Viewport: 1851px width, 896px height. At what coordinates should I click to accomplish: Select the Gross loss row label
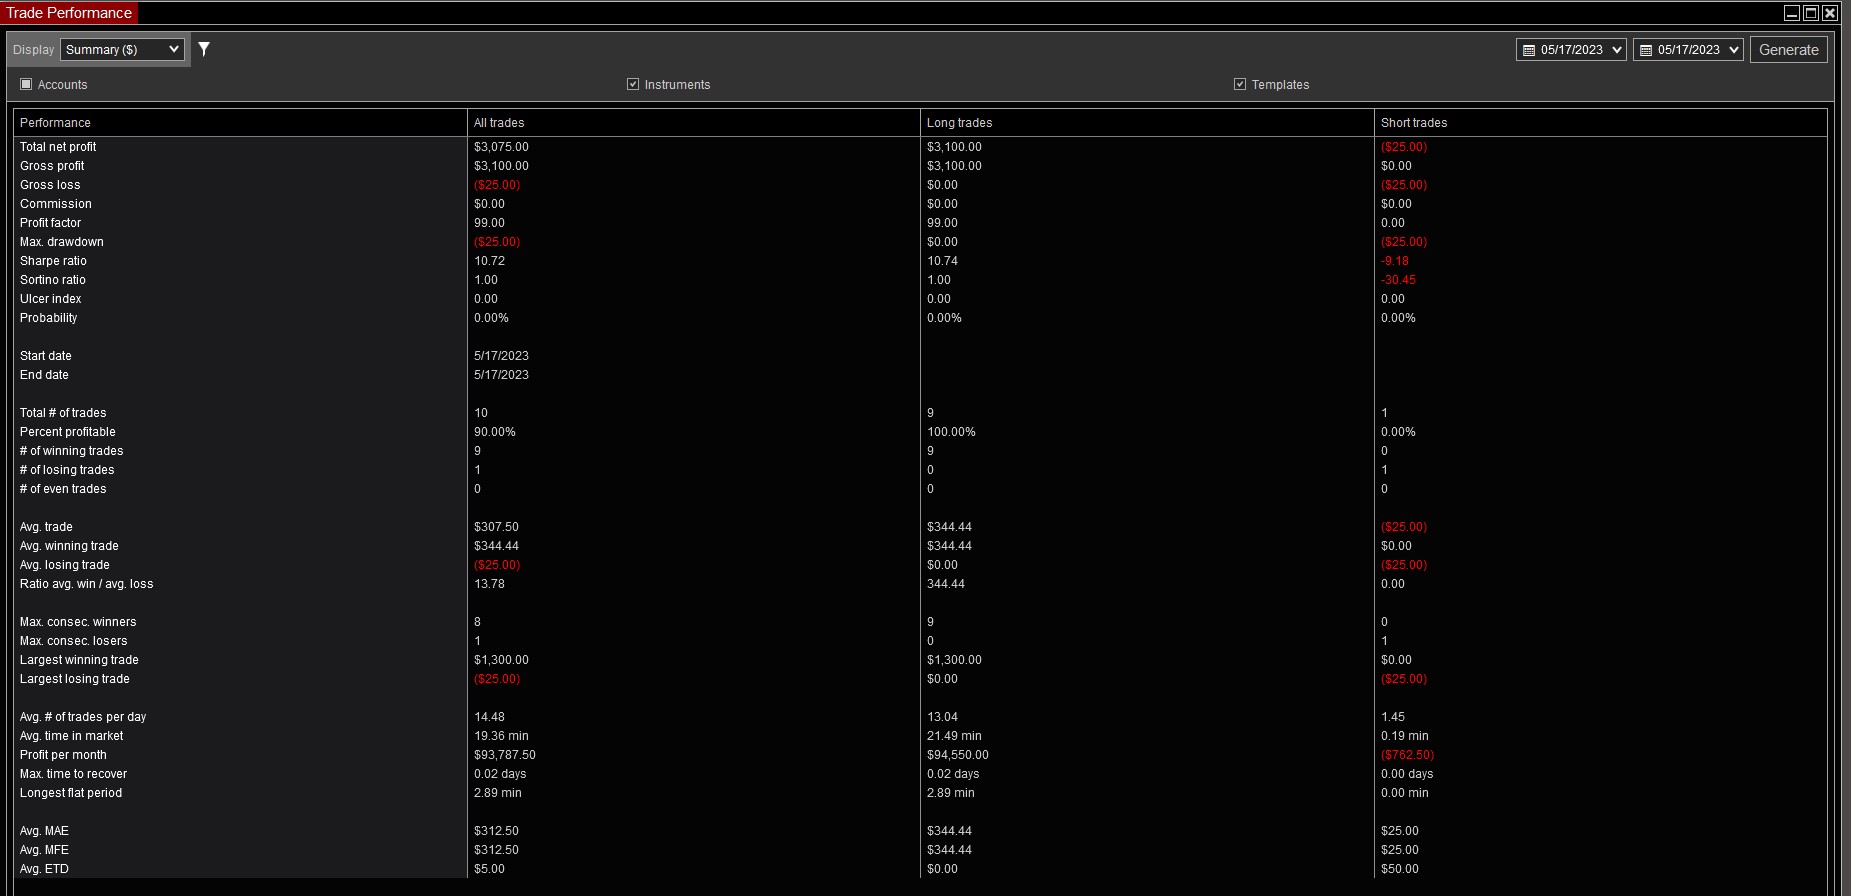click(x=50, y=185)
